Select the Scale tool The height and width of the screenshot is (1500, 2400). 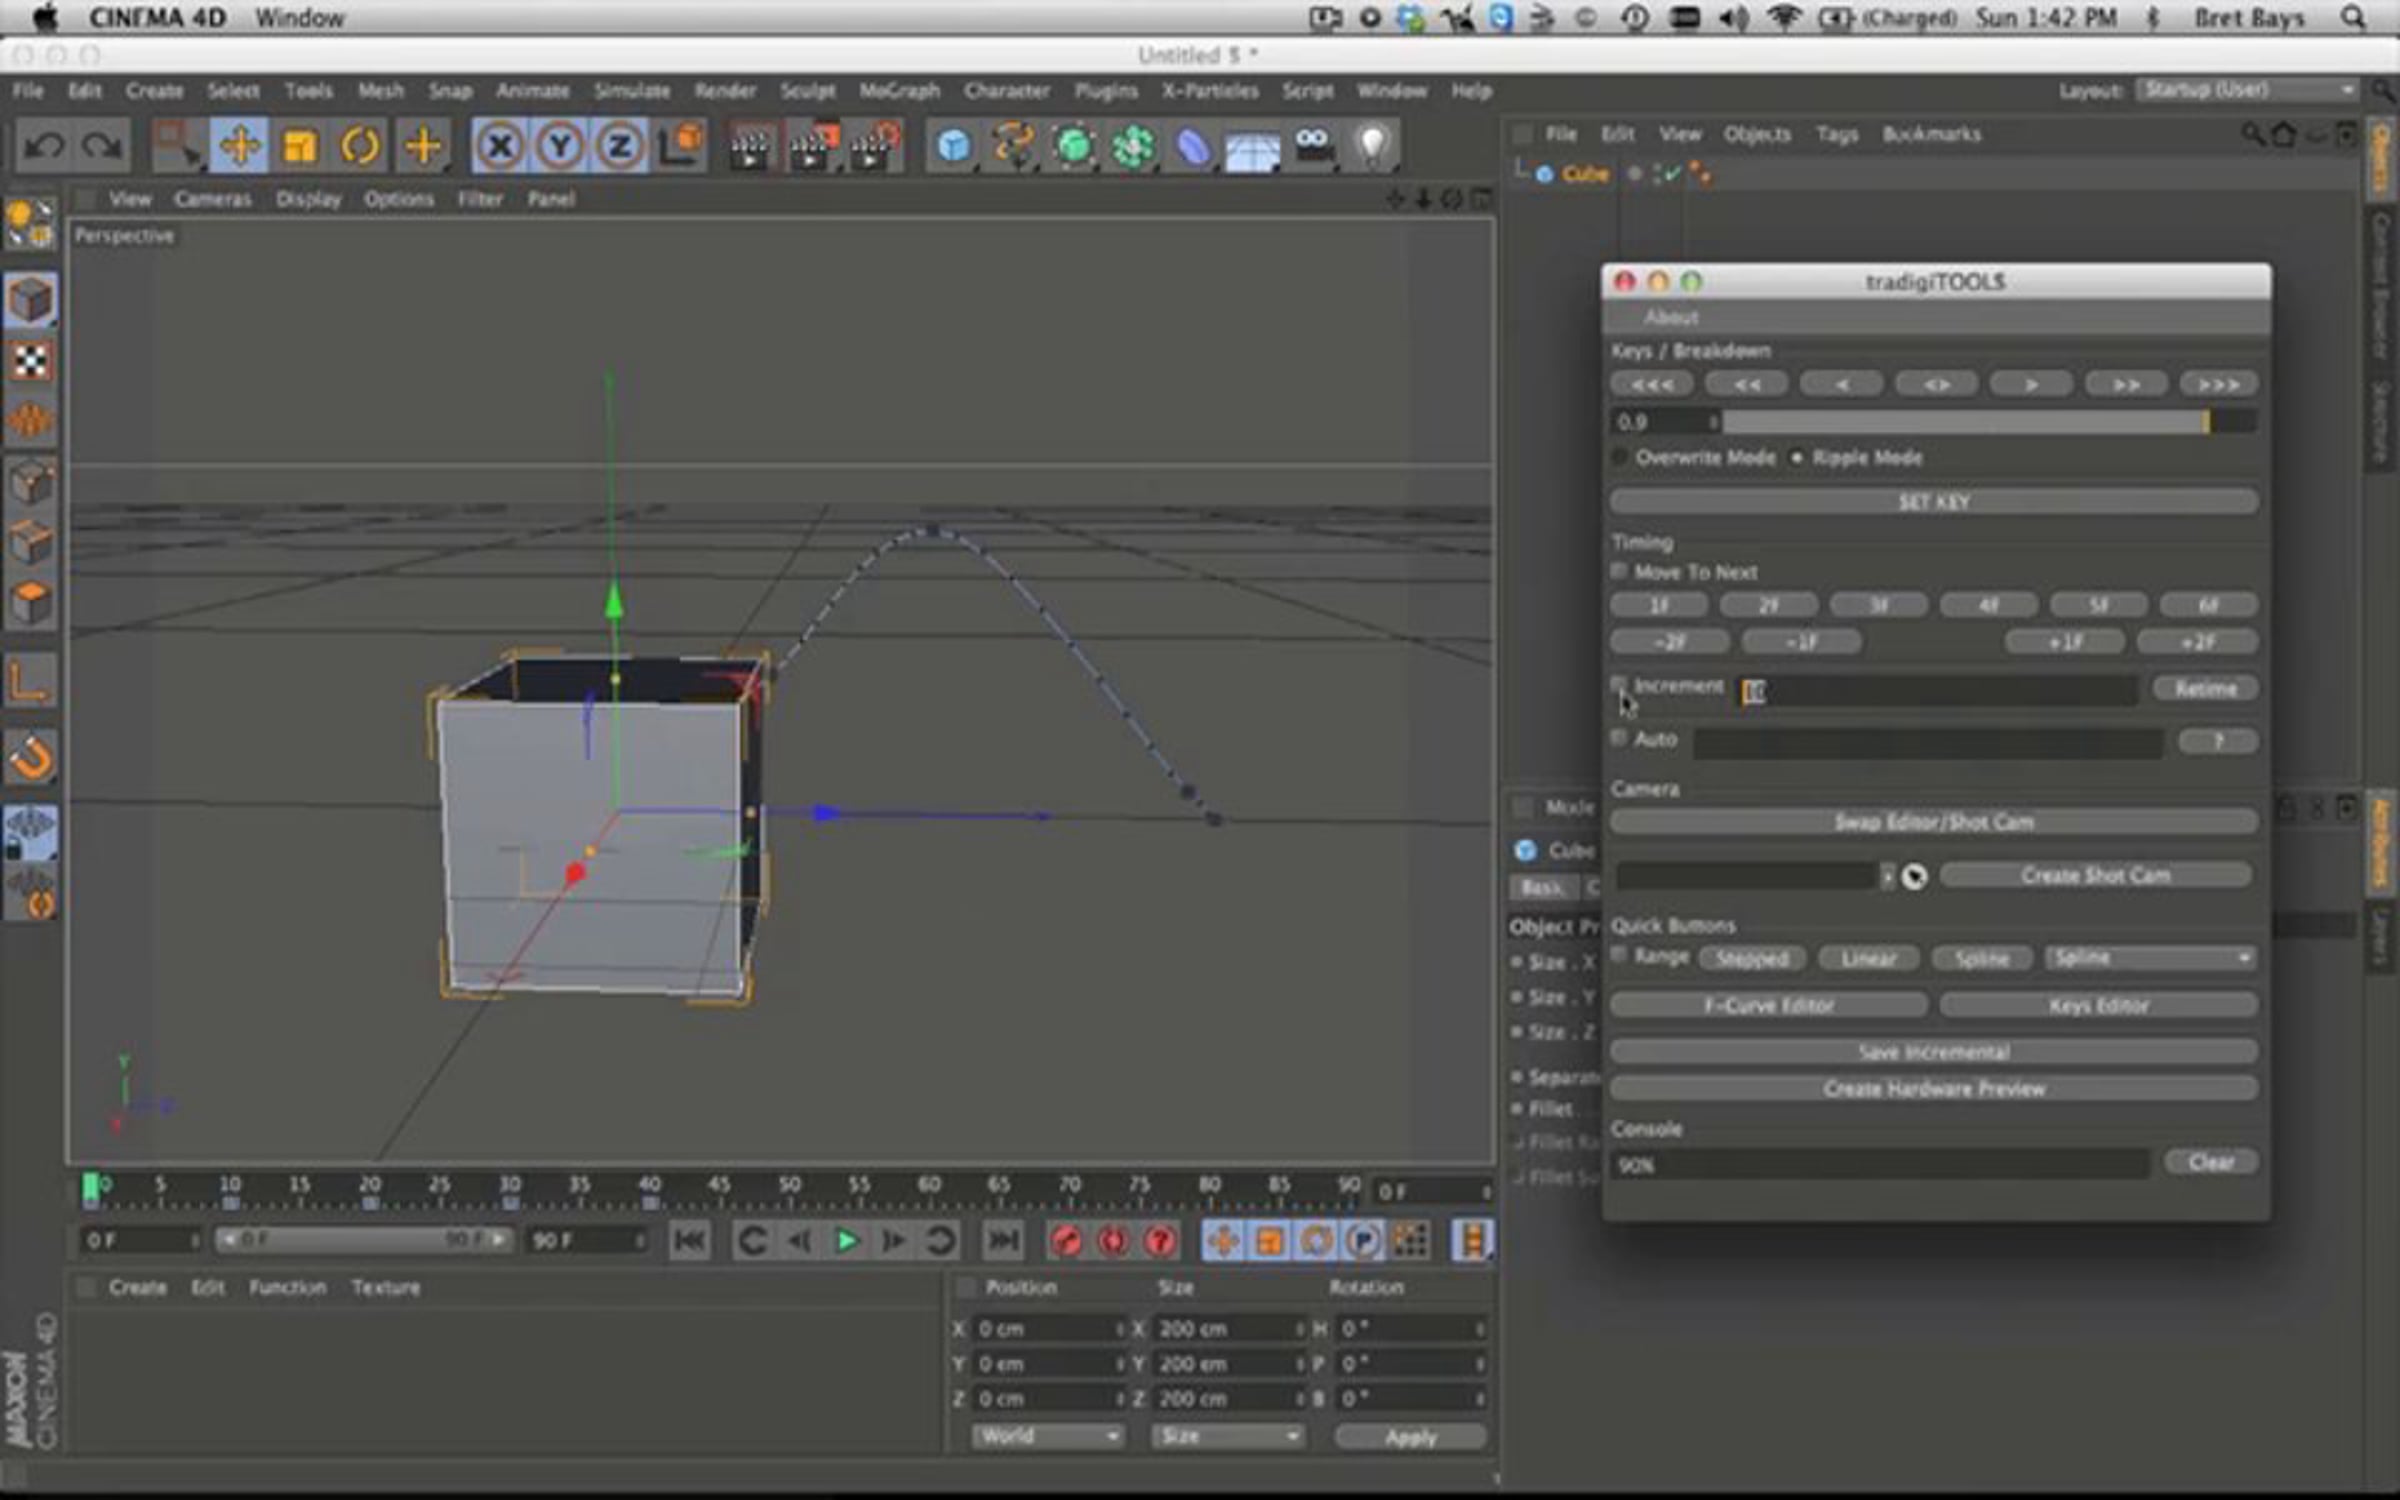(299, 146)
